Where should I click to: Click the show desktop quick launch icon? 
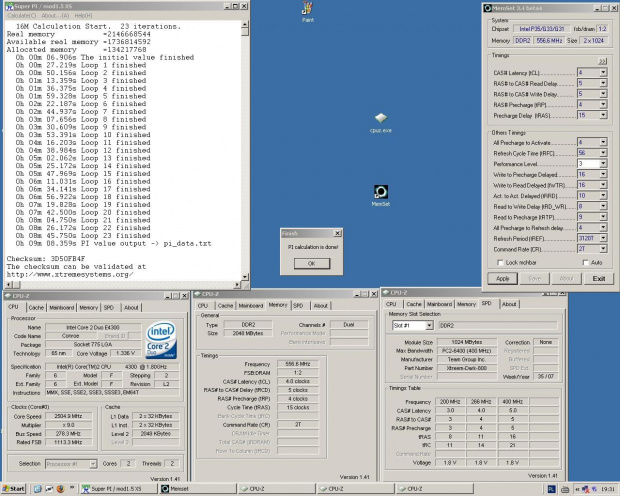coord(38,489)
